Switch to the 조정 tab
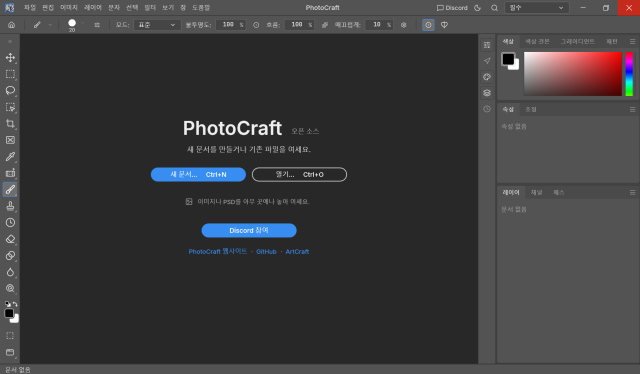 [531, 109]
